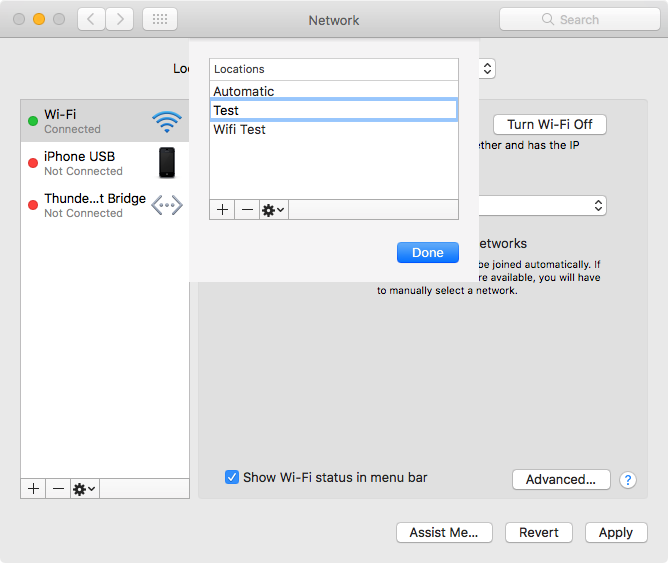Screen dimensions: 668x563
Task: Click the Done button
Action: click(x=428, y=253)
